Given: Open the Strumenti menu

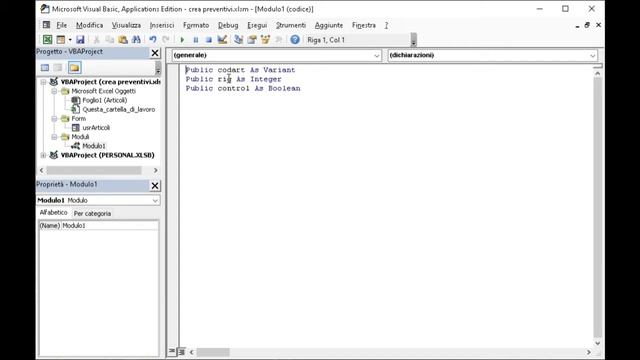Looking at the screenshot, I should [x=291, y=25].
